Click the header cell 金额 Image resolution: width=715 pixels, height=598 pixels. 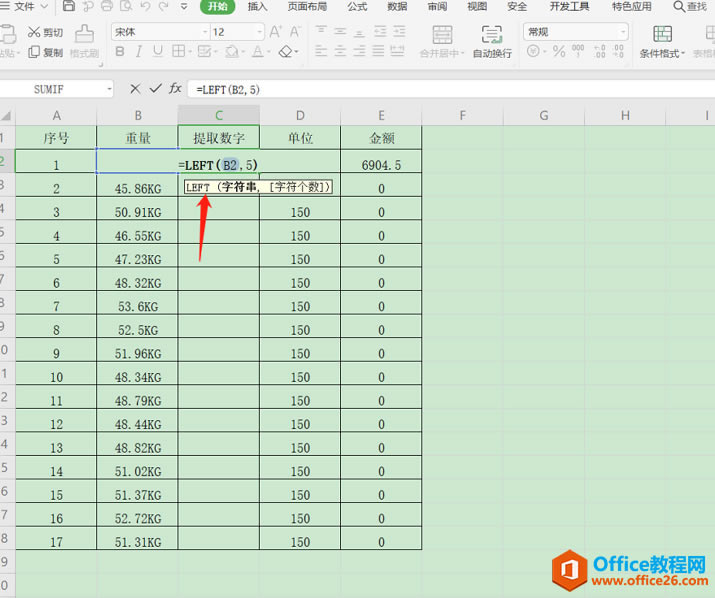[x=381, y=138]
